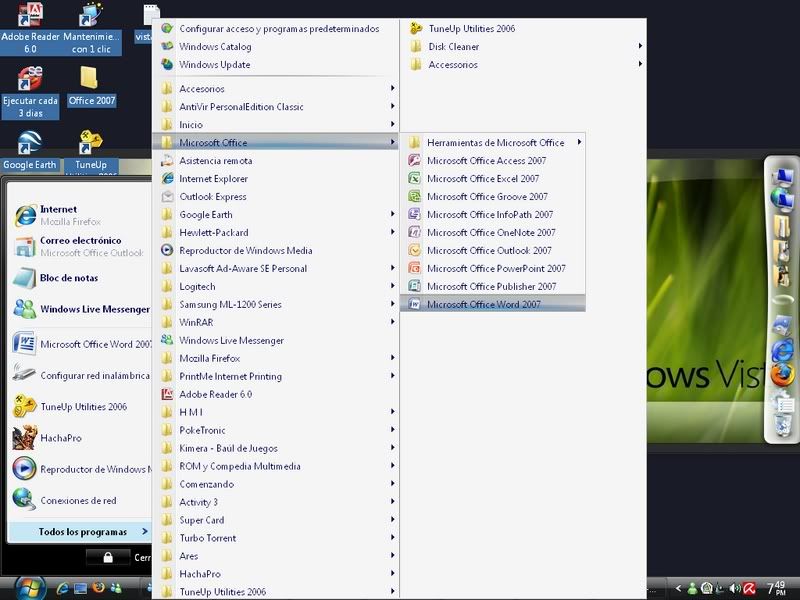800x600 pixels.
Task: Open Comenzando program folder
Action: [276, 484]
